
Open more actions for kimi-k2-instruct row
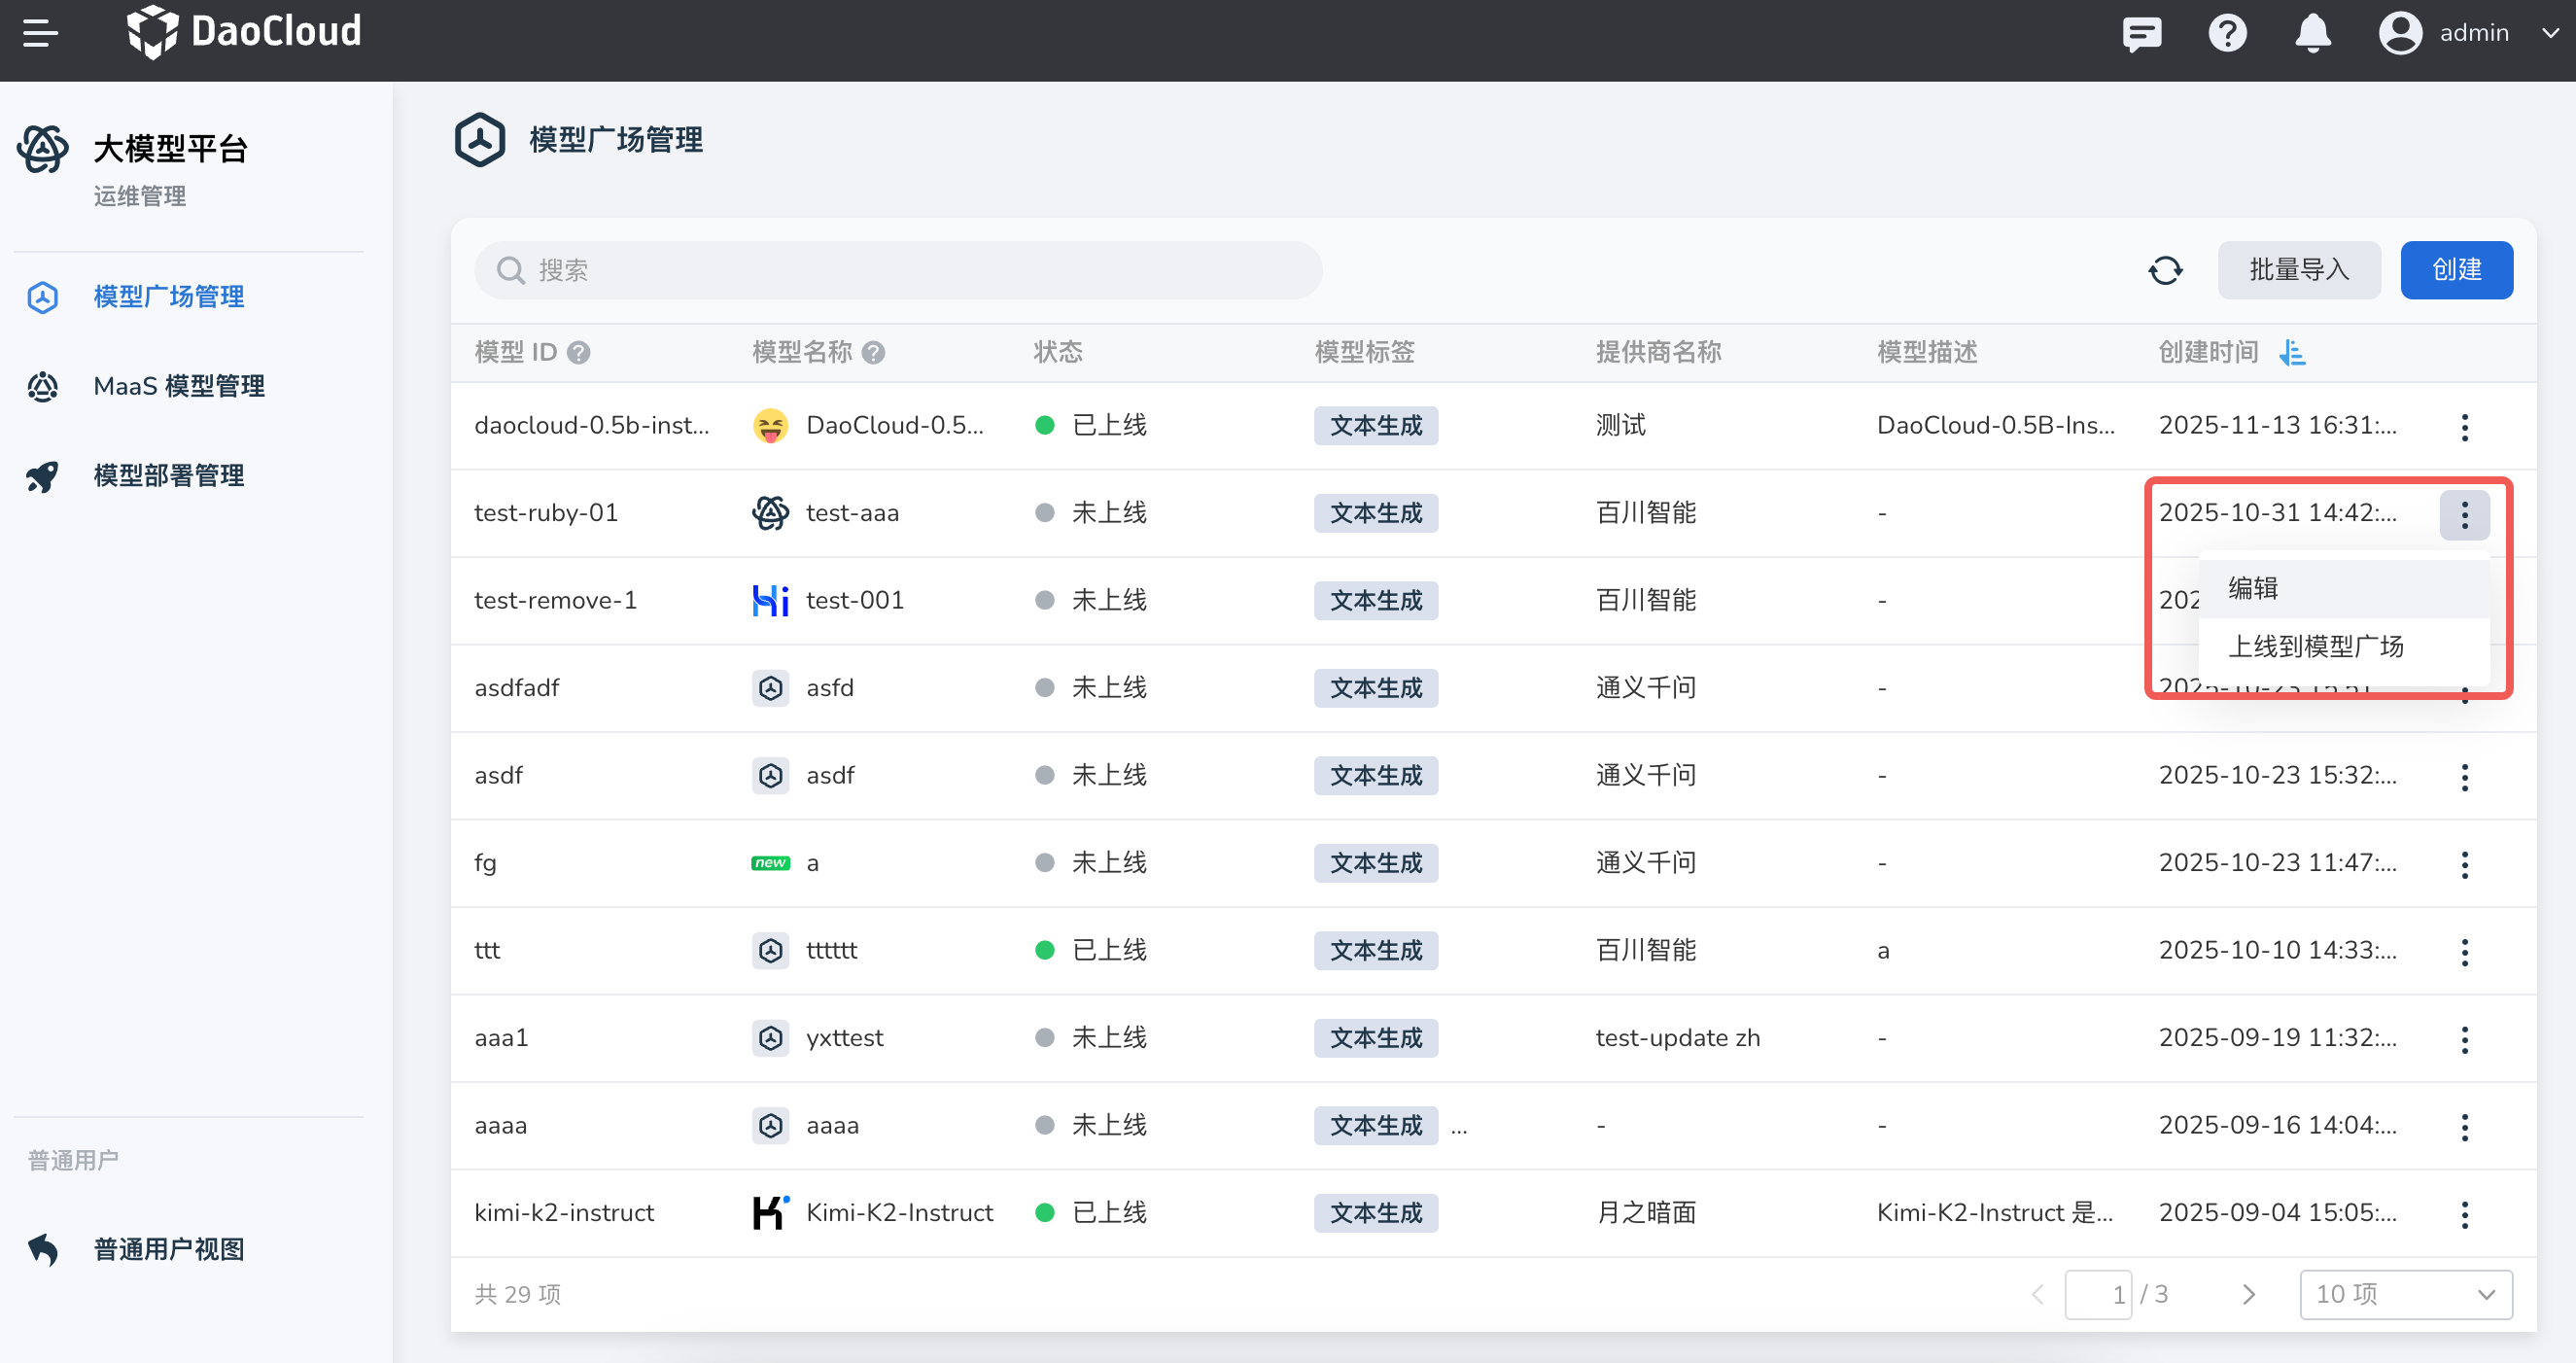pos(2464,1214)
